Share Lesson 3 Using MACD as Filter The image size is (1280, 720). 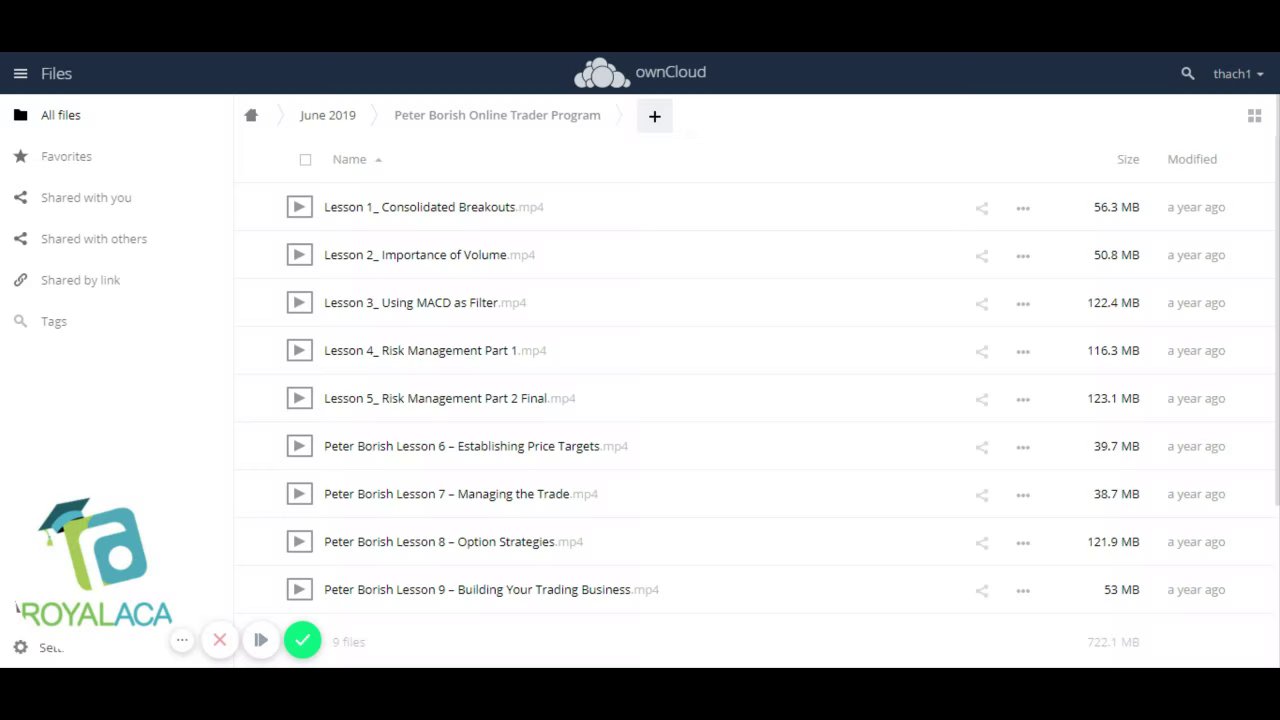[x=982, y=303]
